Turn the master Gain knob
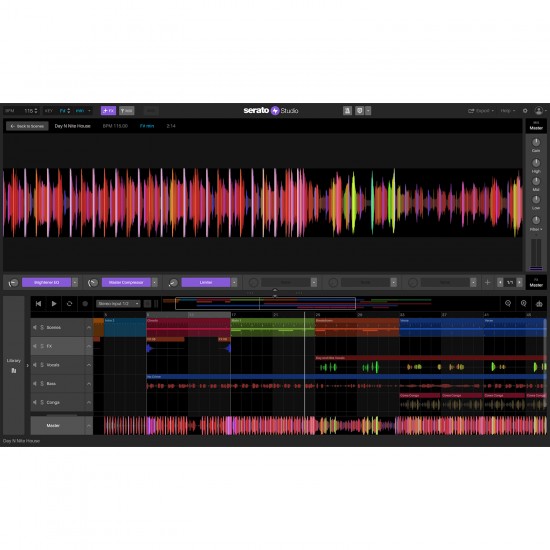Screen dimensions: 550x550 click(x=536, y=142)
